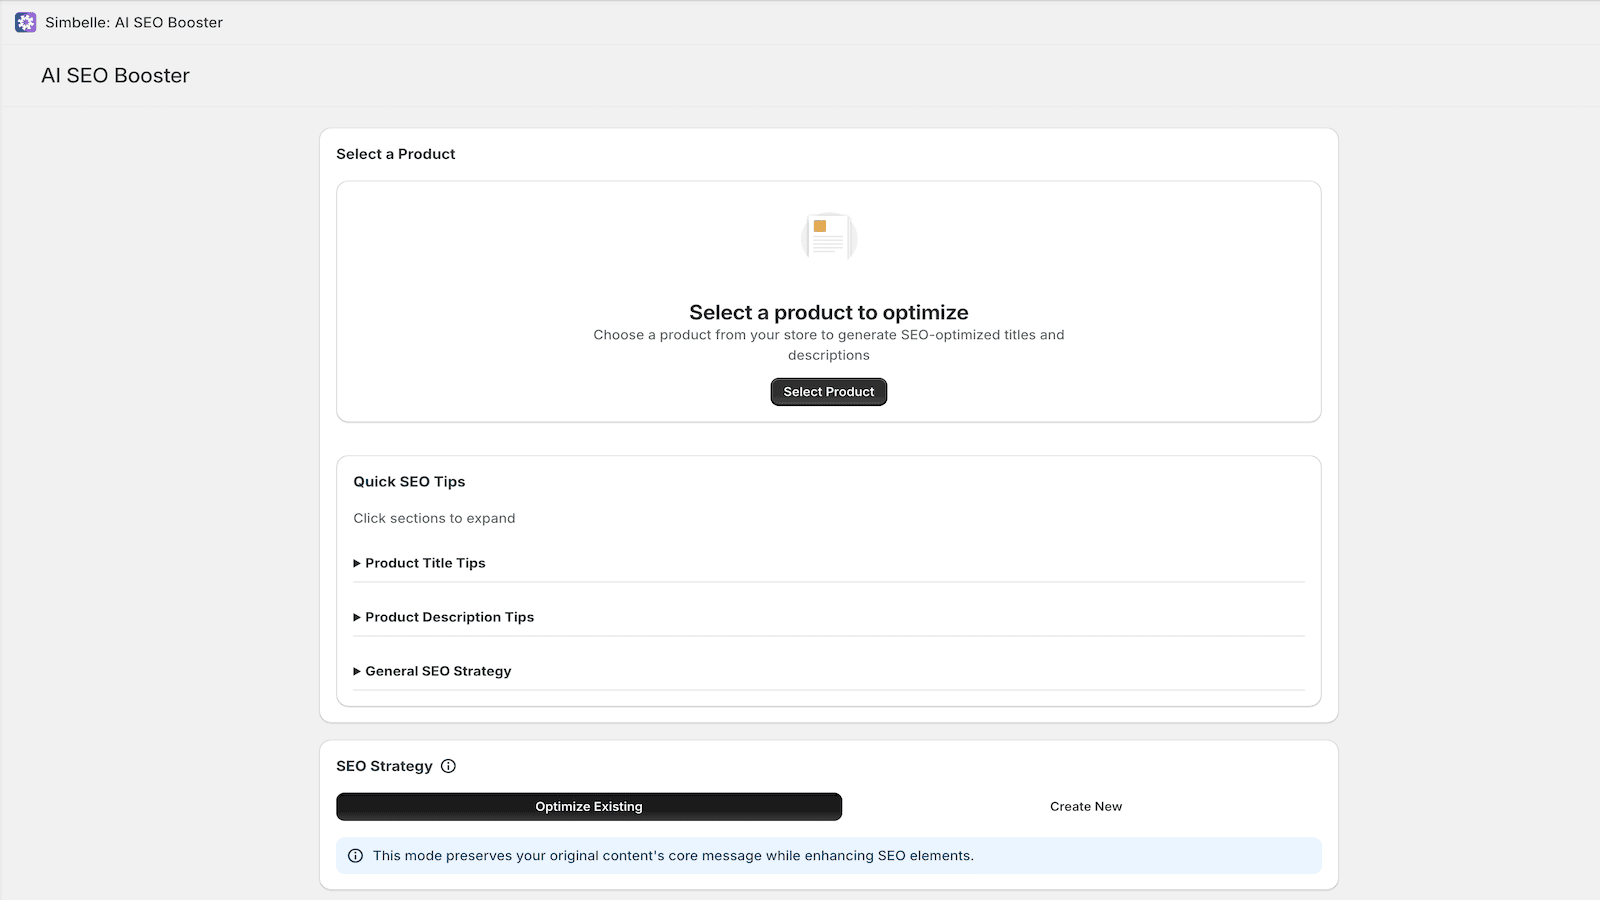The image size is (1600, 900).
Task: Click the AI SEO Booster page heading
Action: 115,76
